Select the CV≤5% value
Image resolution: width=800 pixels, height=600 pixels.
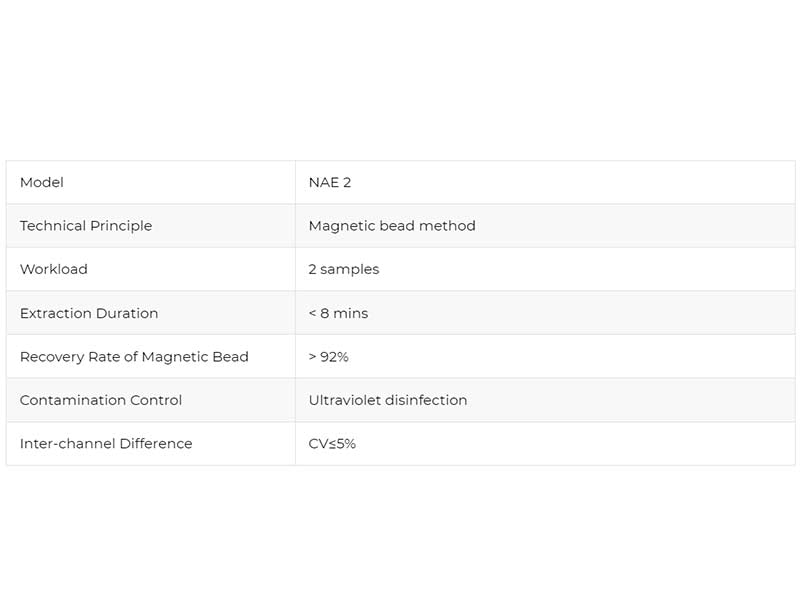tap(332, 444)
